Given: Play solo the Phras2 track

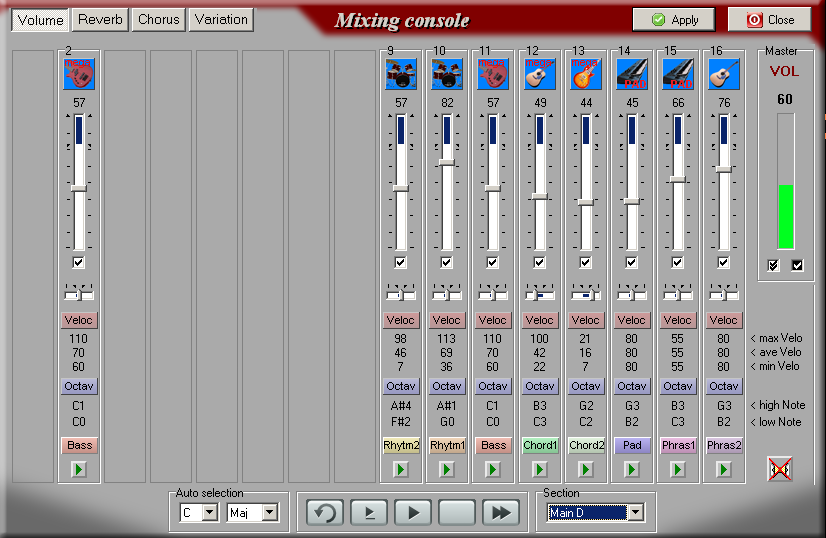Looking at the screenshot, I should (724, 469).
